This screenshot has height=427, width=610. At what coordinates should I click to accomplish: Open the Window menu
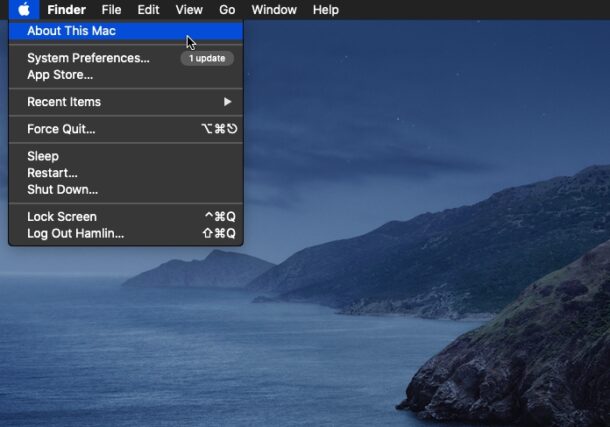(x=274, y=10)
